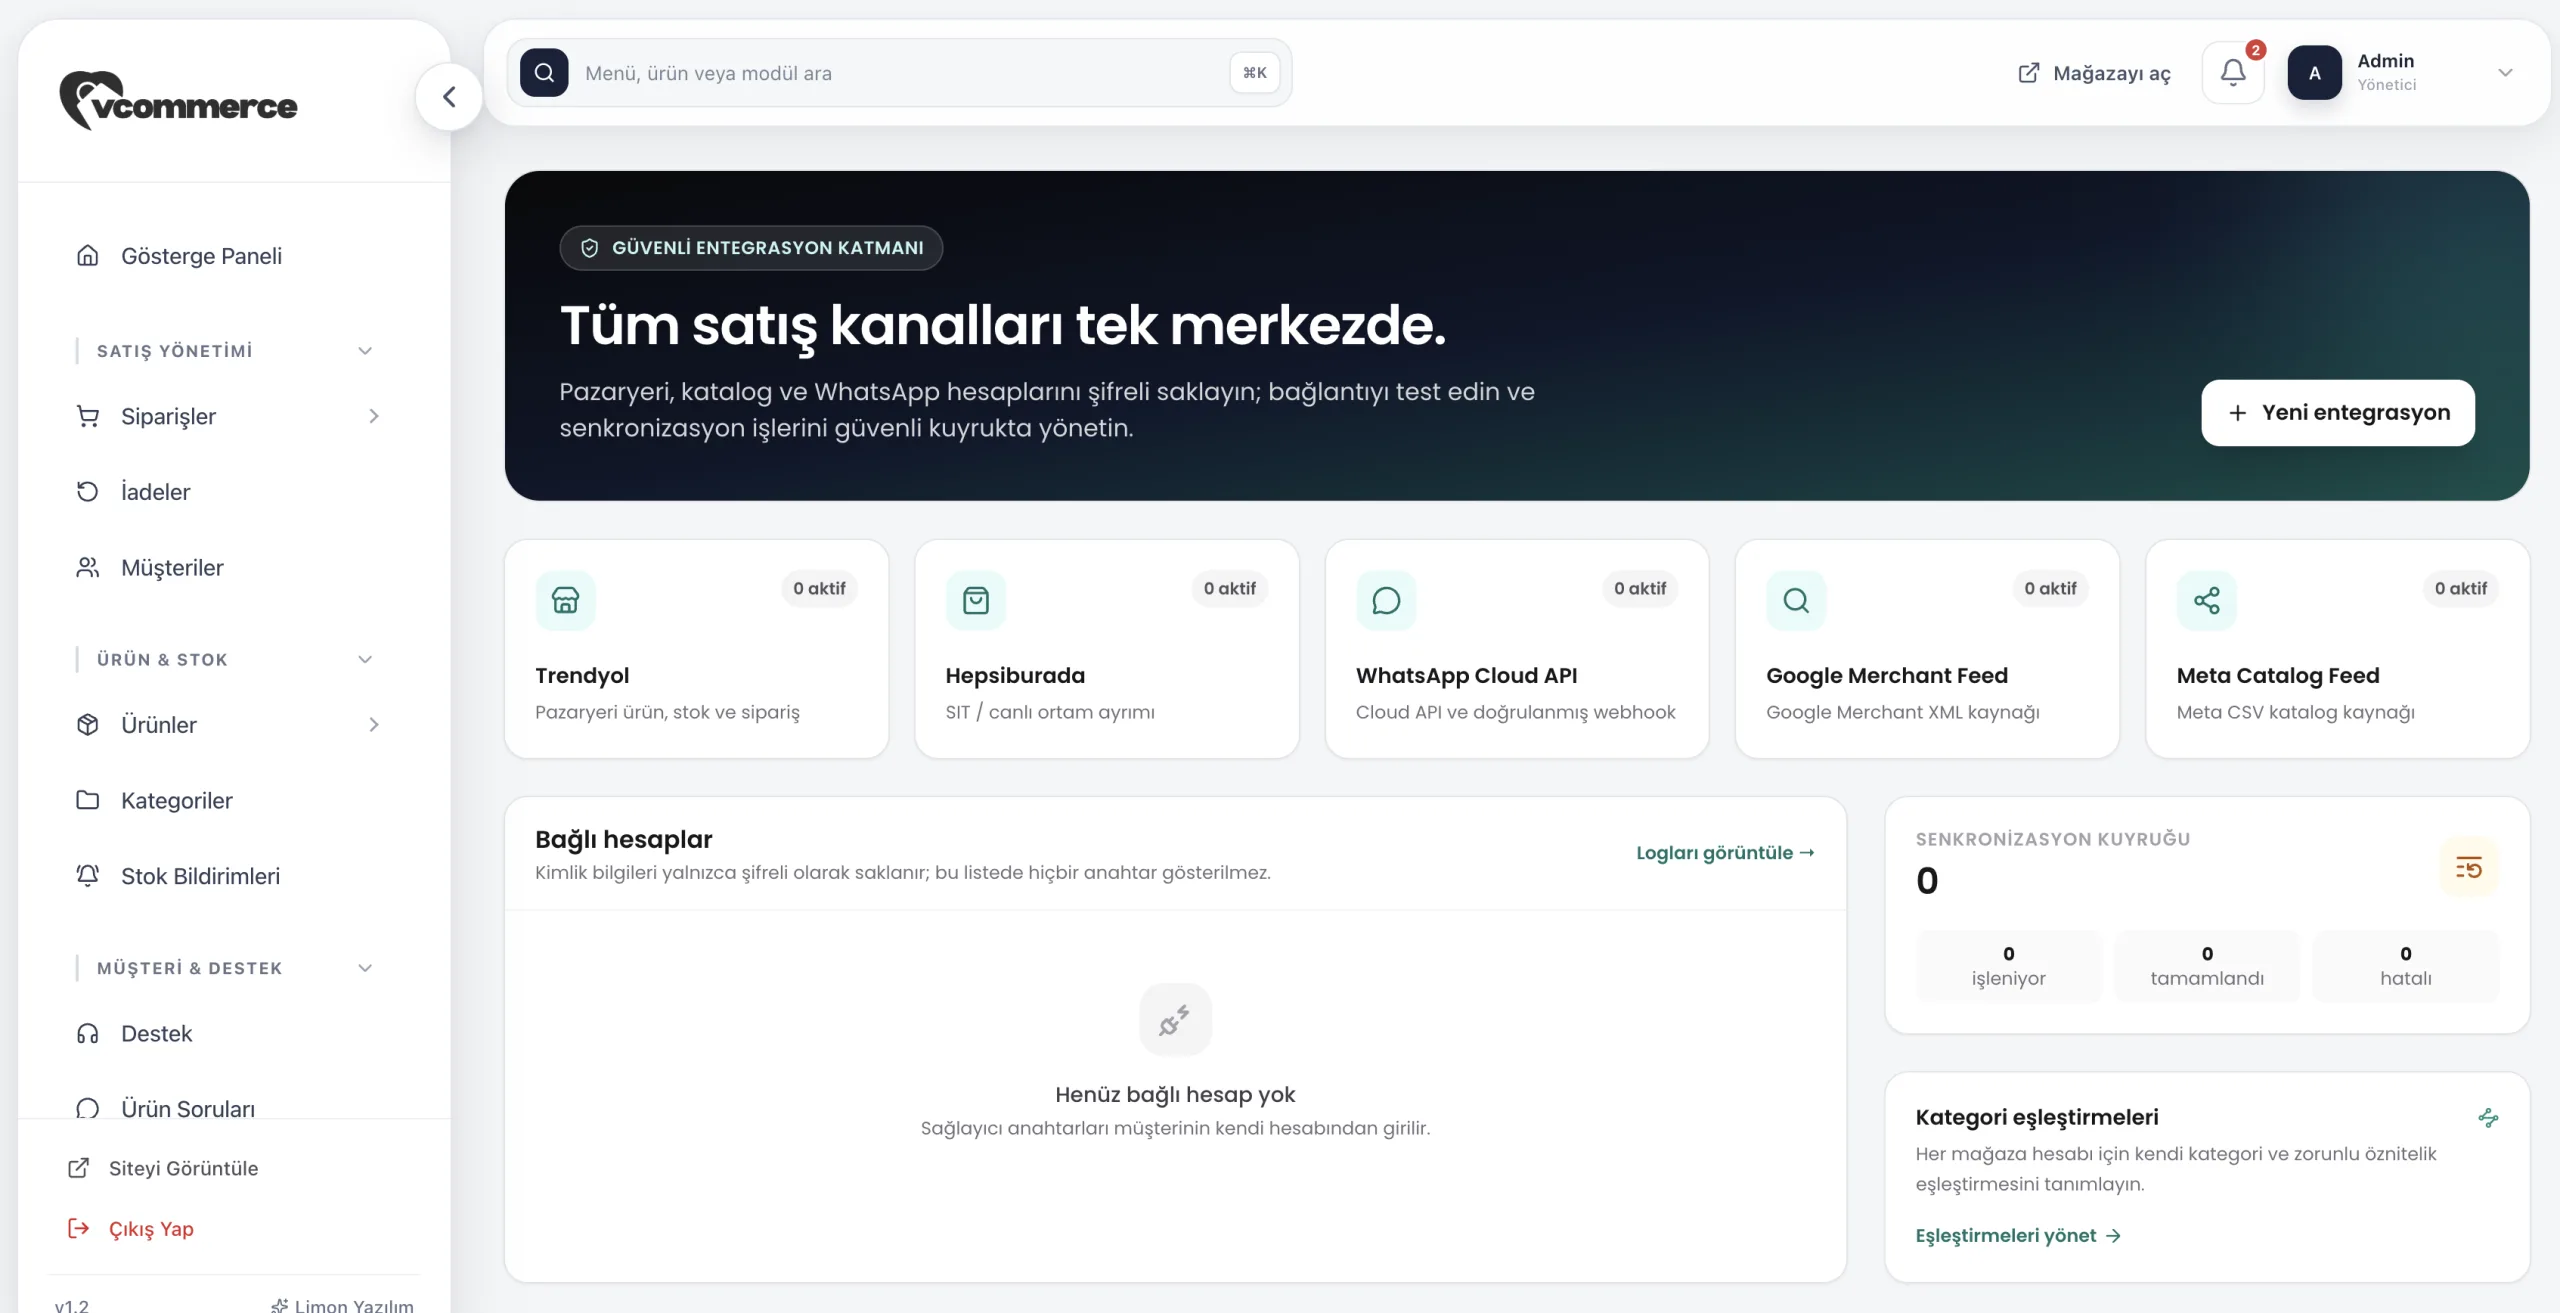
Task: Click the hatalı counter tile
Action: [x=2405, y=966]
